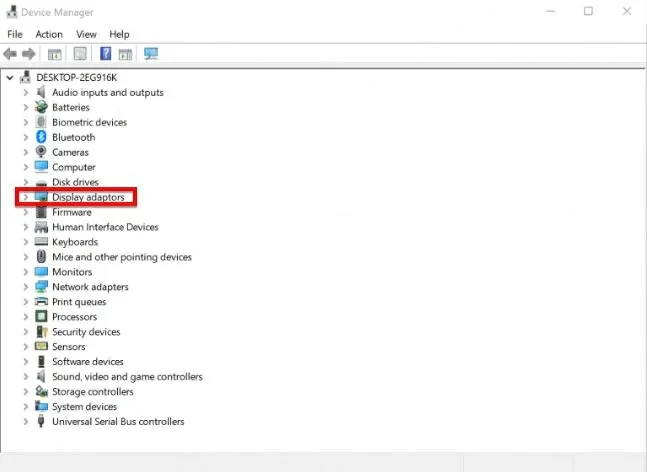647x472 pixels.
Task: Select the 'Security devices' label
Action: coord(86,332)
